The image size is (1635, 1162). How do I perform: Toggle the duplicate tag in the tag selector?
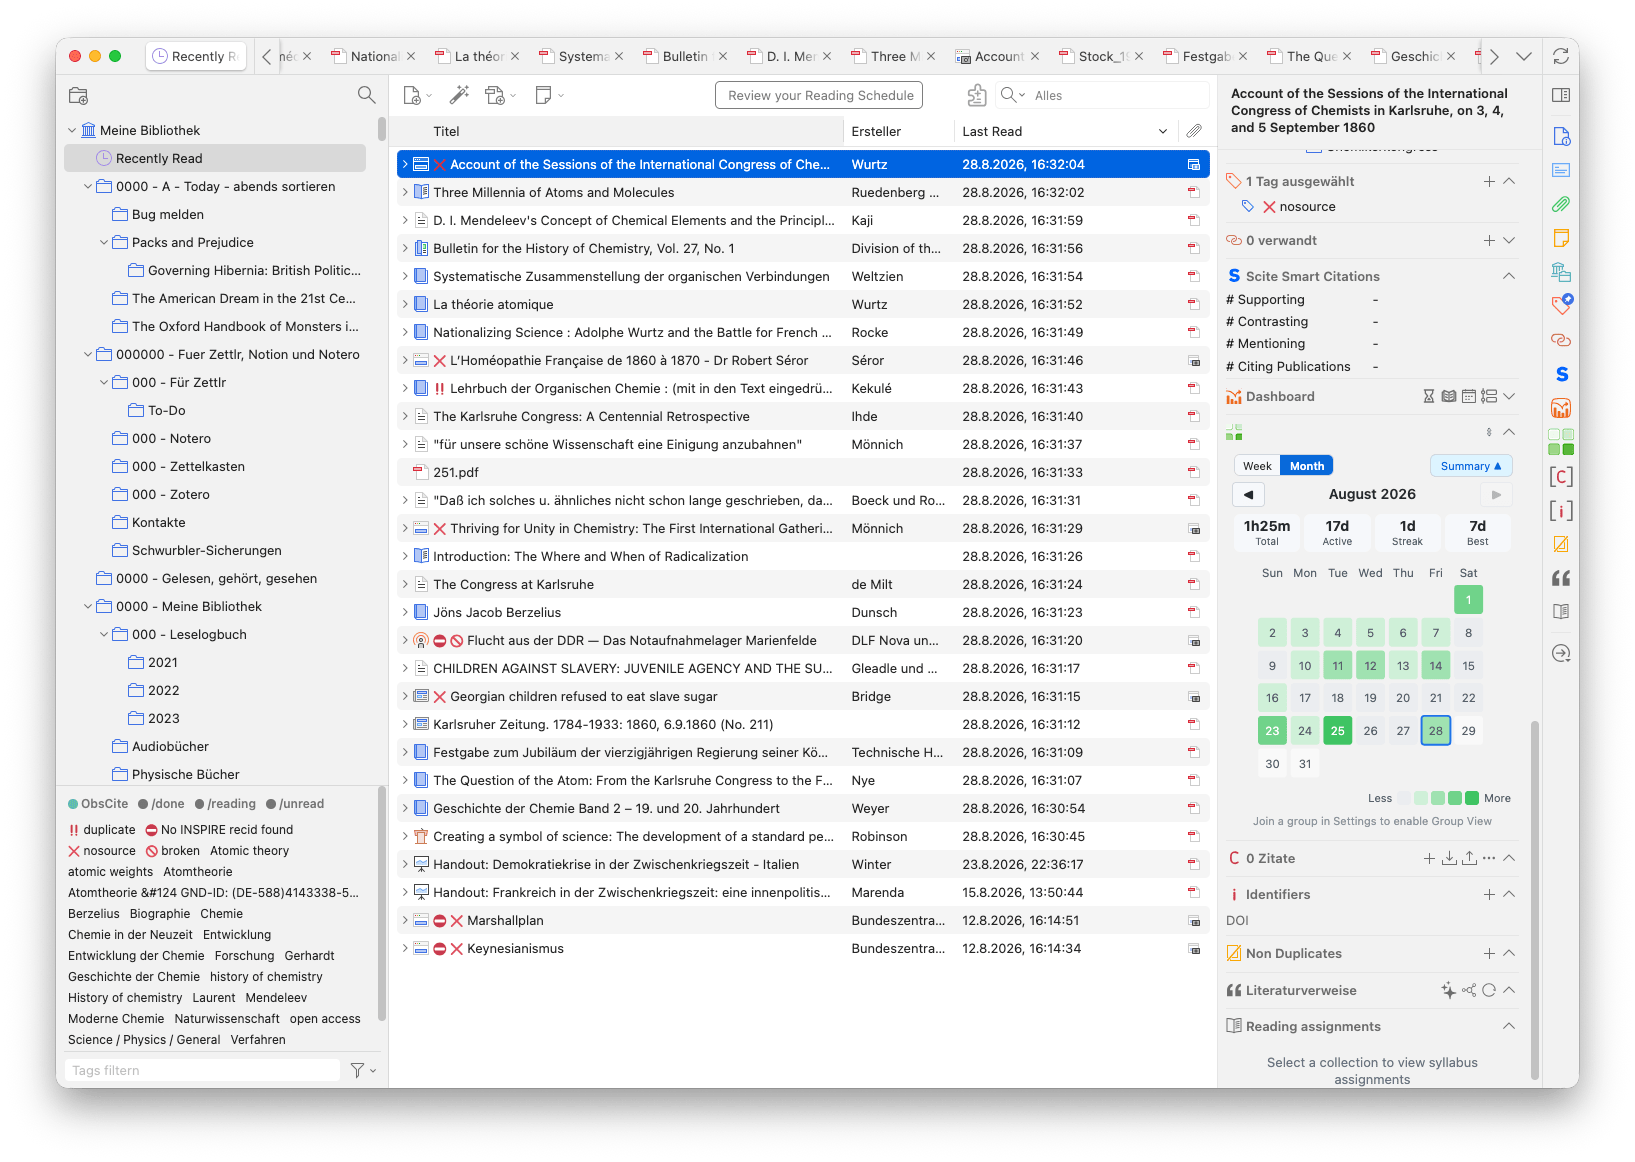coord(102,830)
